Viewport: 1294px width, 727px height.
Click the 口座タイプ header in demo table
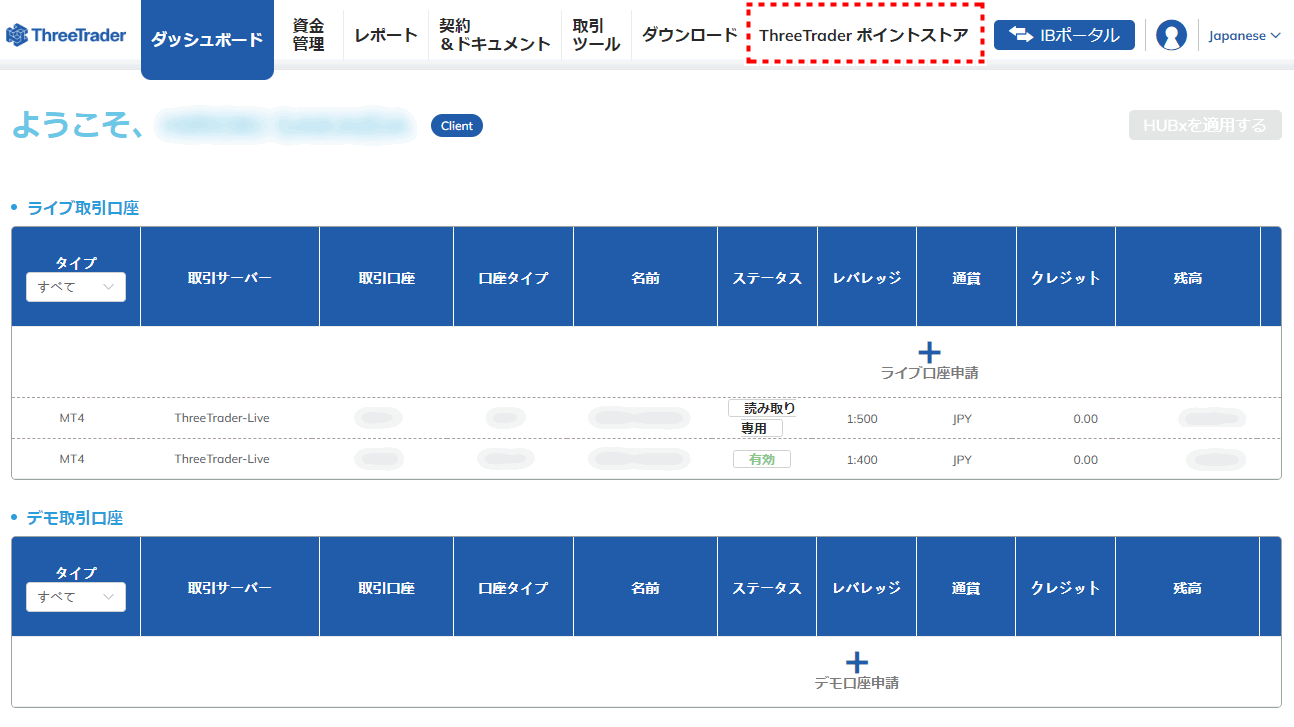pos(513,588)
